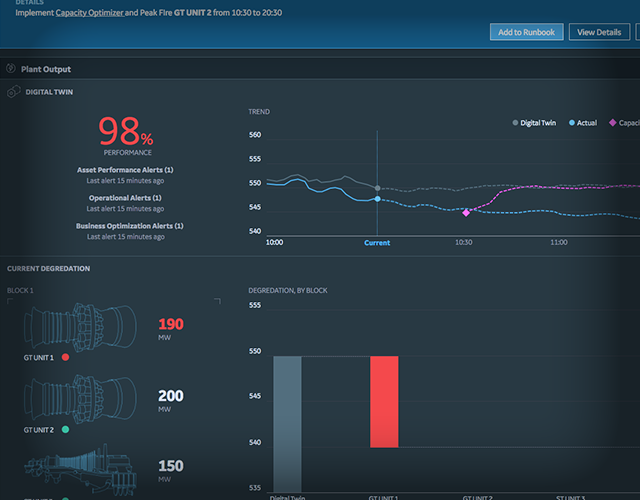
Task: Toggle the Digital Twin legend series
Action: 534,123
